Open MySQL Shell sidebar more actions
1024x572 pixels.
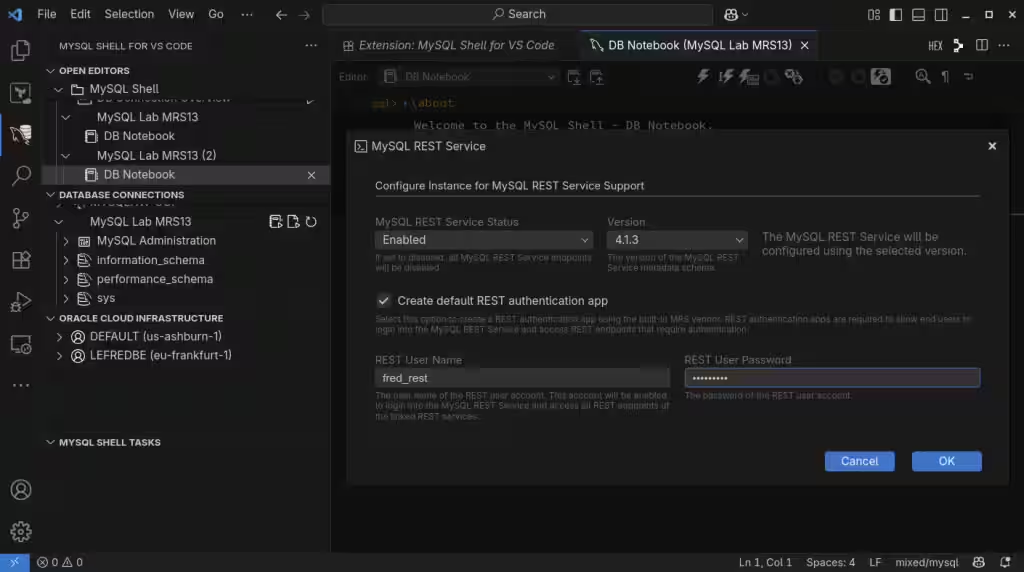coord(311,46)
